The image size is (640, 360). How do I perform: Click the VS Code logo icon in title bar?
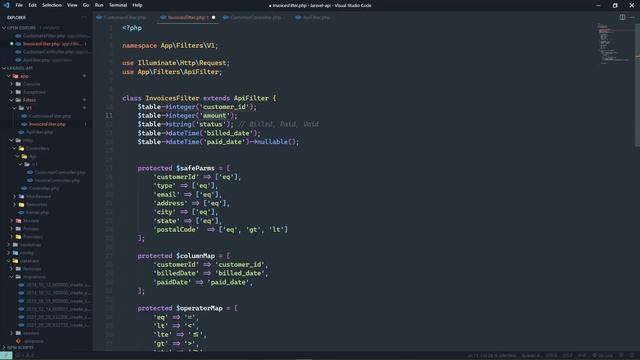pyautogui.click(x=6, y=5)
